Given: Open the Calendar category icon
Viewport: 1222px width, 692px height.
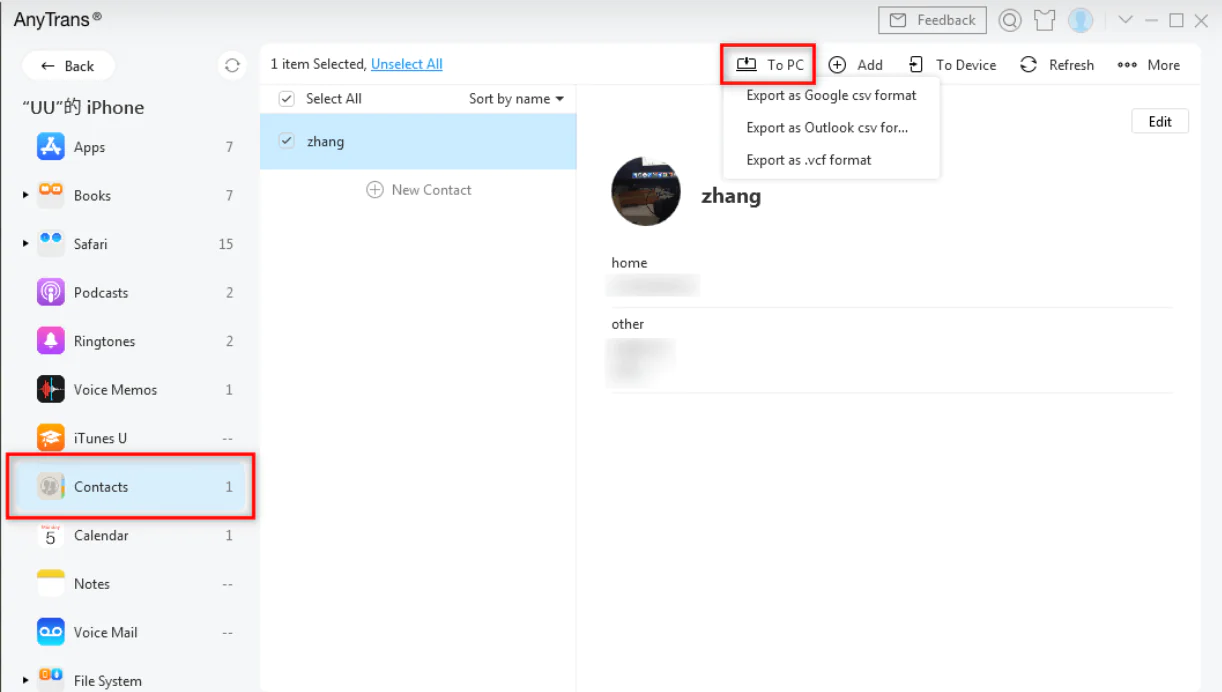Looking at the screenshot, I should (x=51, y=535).
